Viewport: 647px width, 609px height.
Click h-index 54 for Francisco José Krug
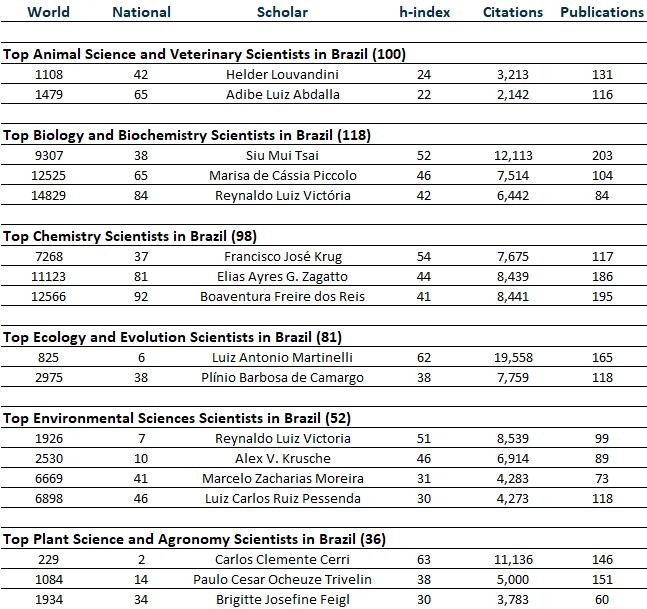tap(424, 256)
